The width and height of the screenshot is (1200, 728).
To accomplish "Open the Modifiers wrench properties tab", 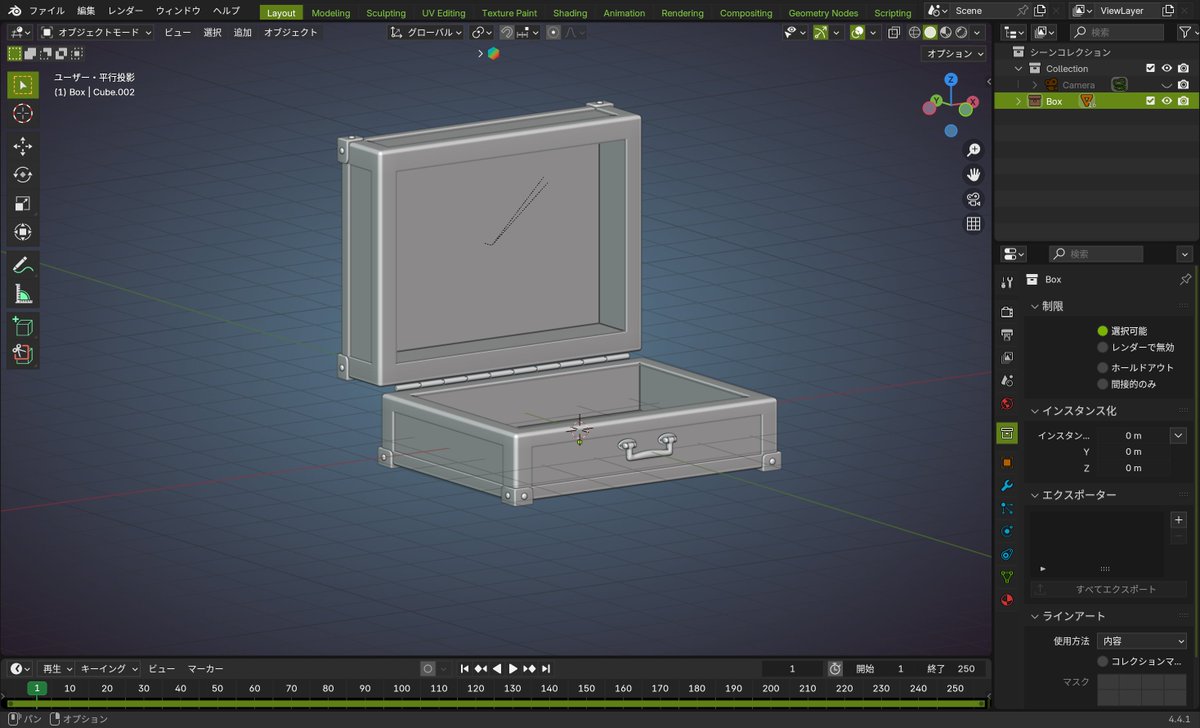I will coord(1007,485).
